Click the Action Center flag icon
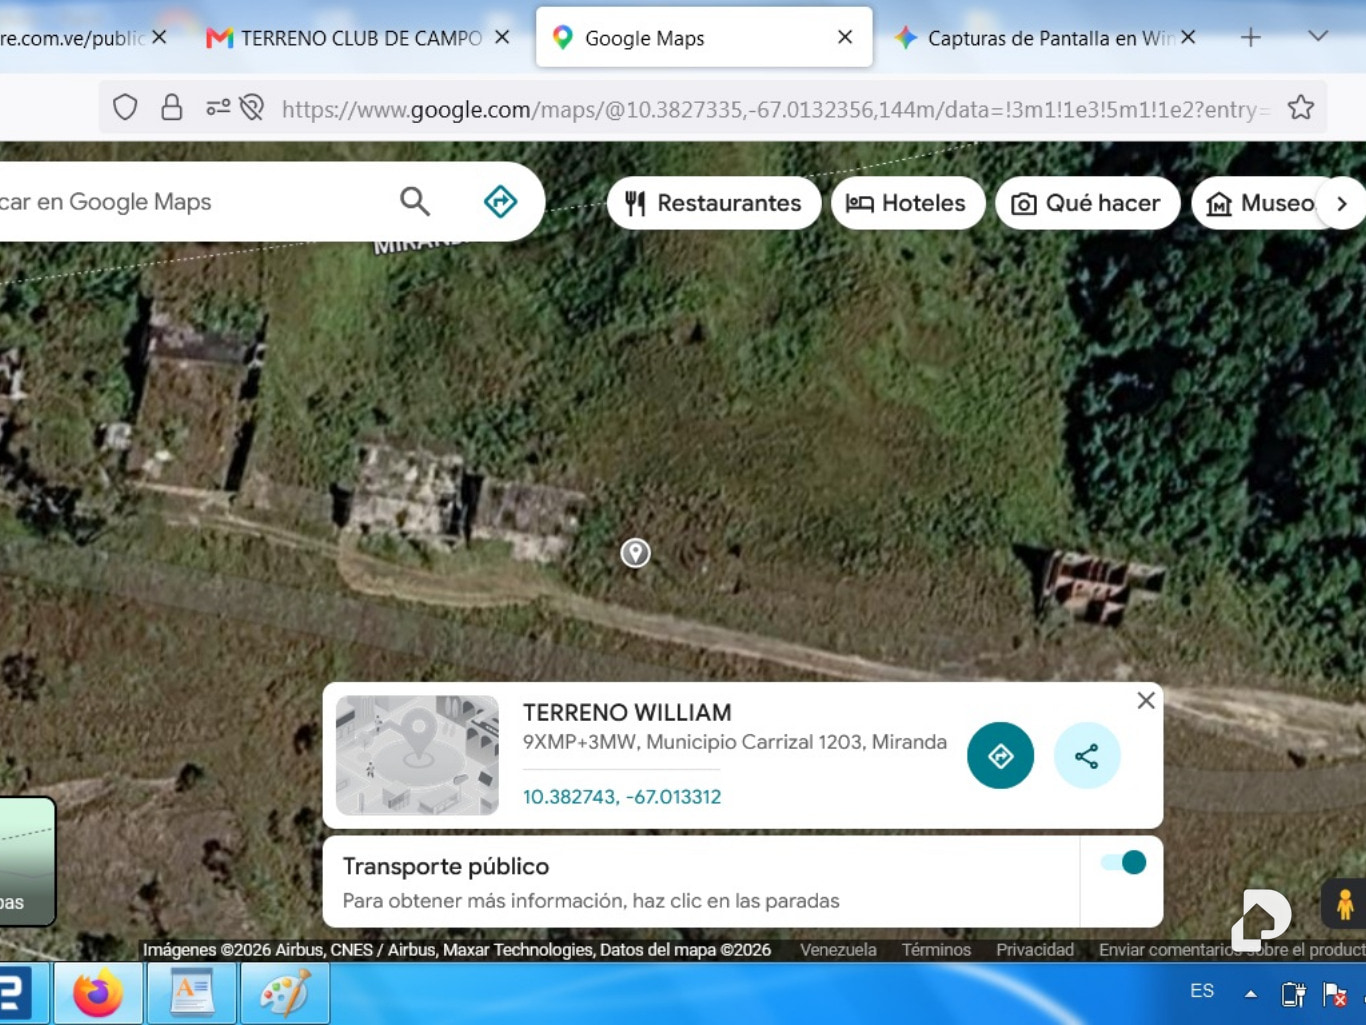1366x1025 pixels. (1334, 994)
